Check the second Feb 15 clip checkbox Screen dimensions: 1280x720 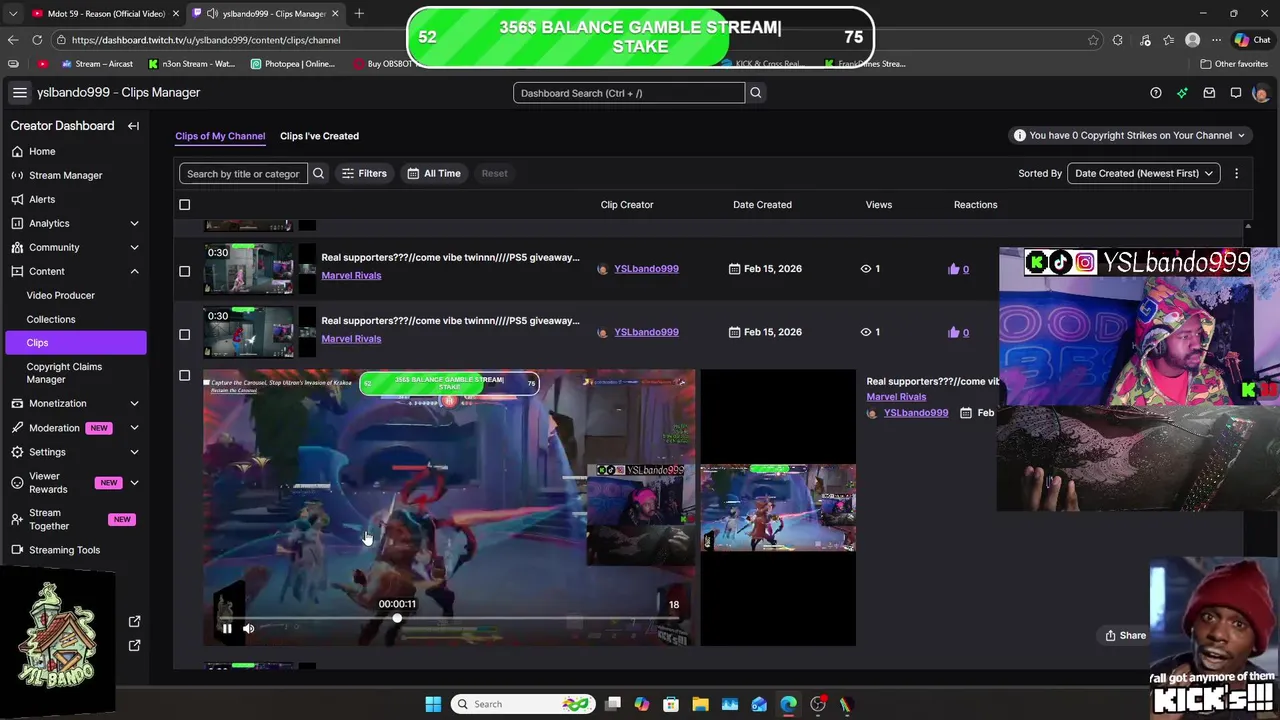point(184,334)
